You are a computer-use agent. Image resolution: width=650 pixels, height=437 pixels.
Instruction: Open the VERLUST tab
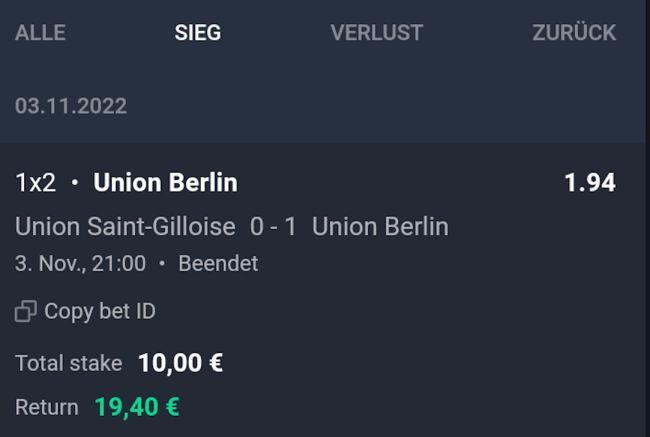coord(376,33)
